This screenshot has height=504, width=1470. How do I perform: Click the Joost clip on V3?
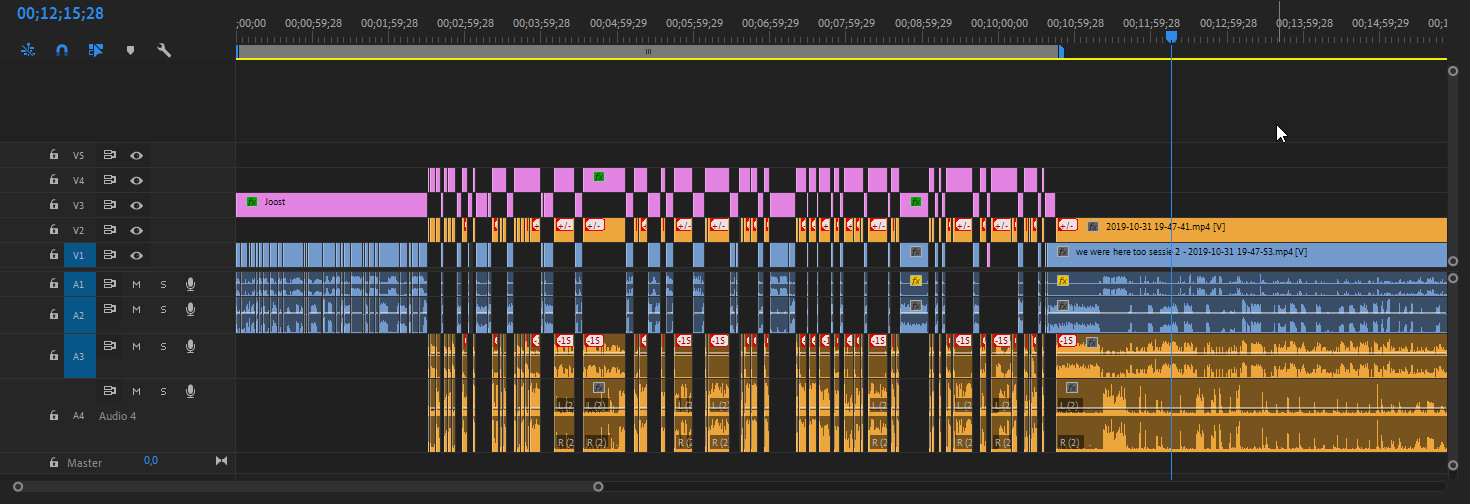point(330,202)
